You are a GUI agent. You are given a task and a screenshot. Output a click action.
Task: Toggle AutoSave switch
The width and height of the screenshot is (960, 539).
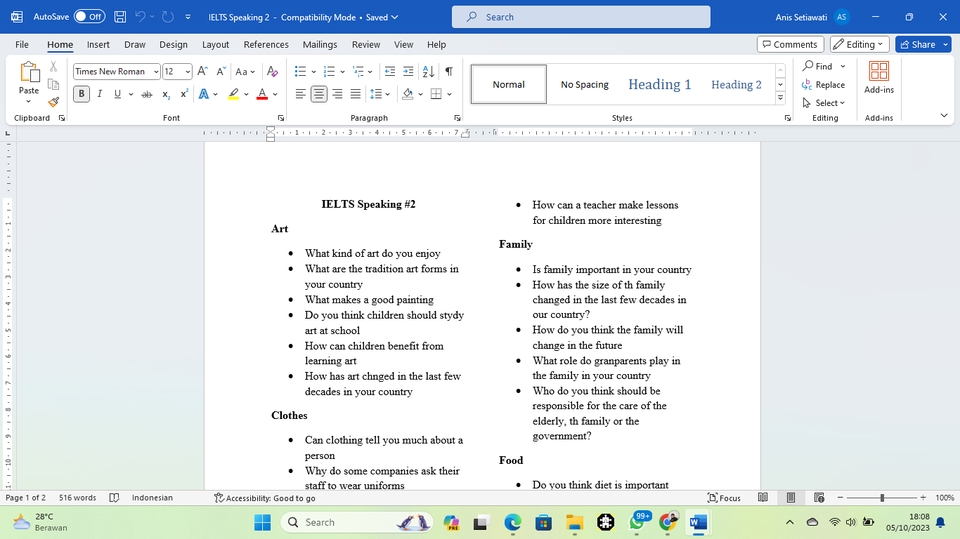coord(89,17)
